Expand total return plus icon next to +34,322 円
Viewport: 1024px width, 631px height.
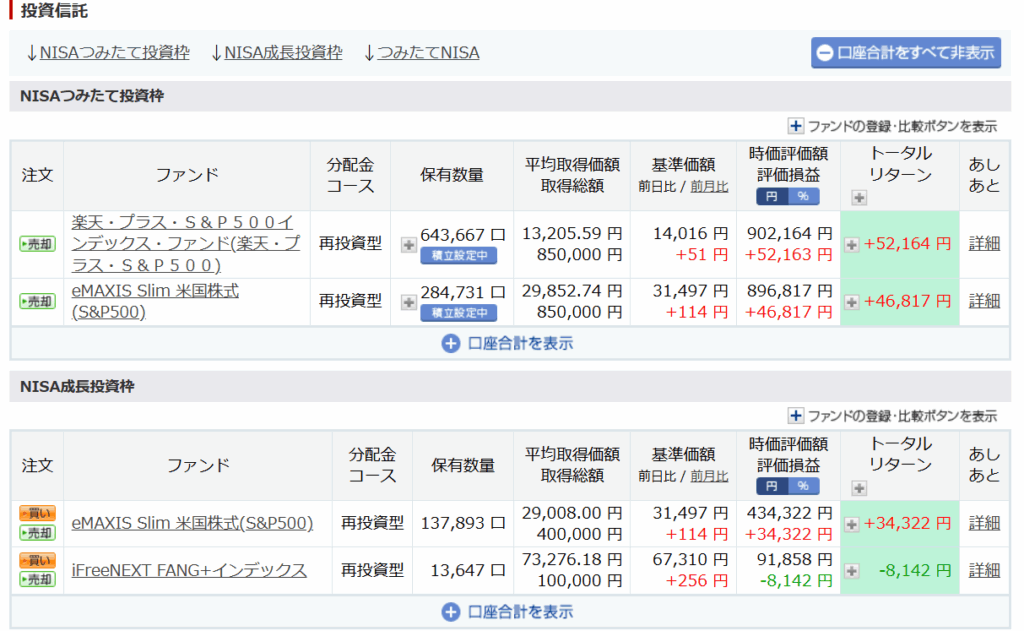tap(851, 524)
